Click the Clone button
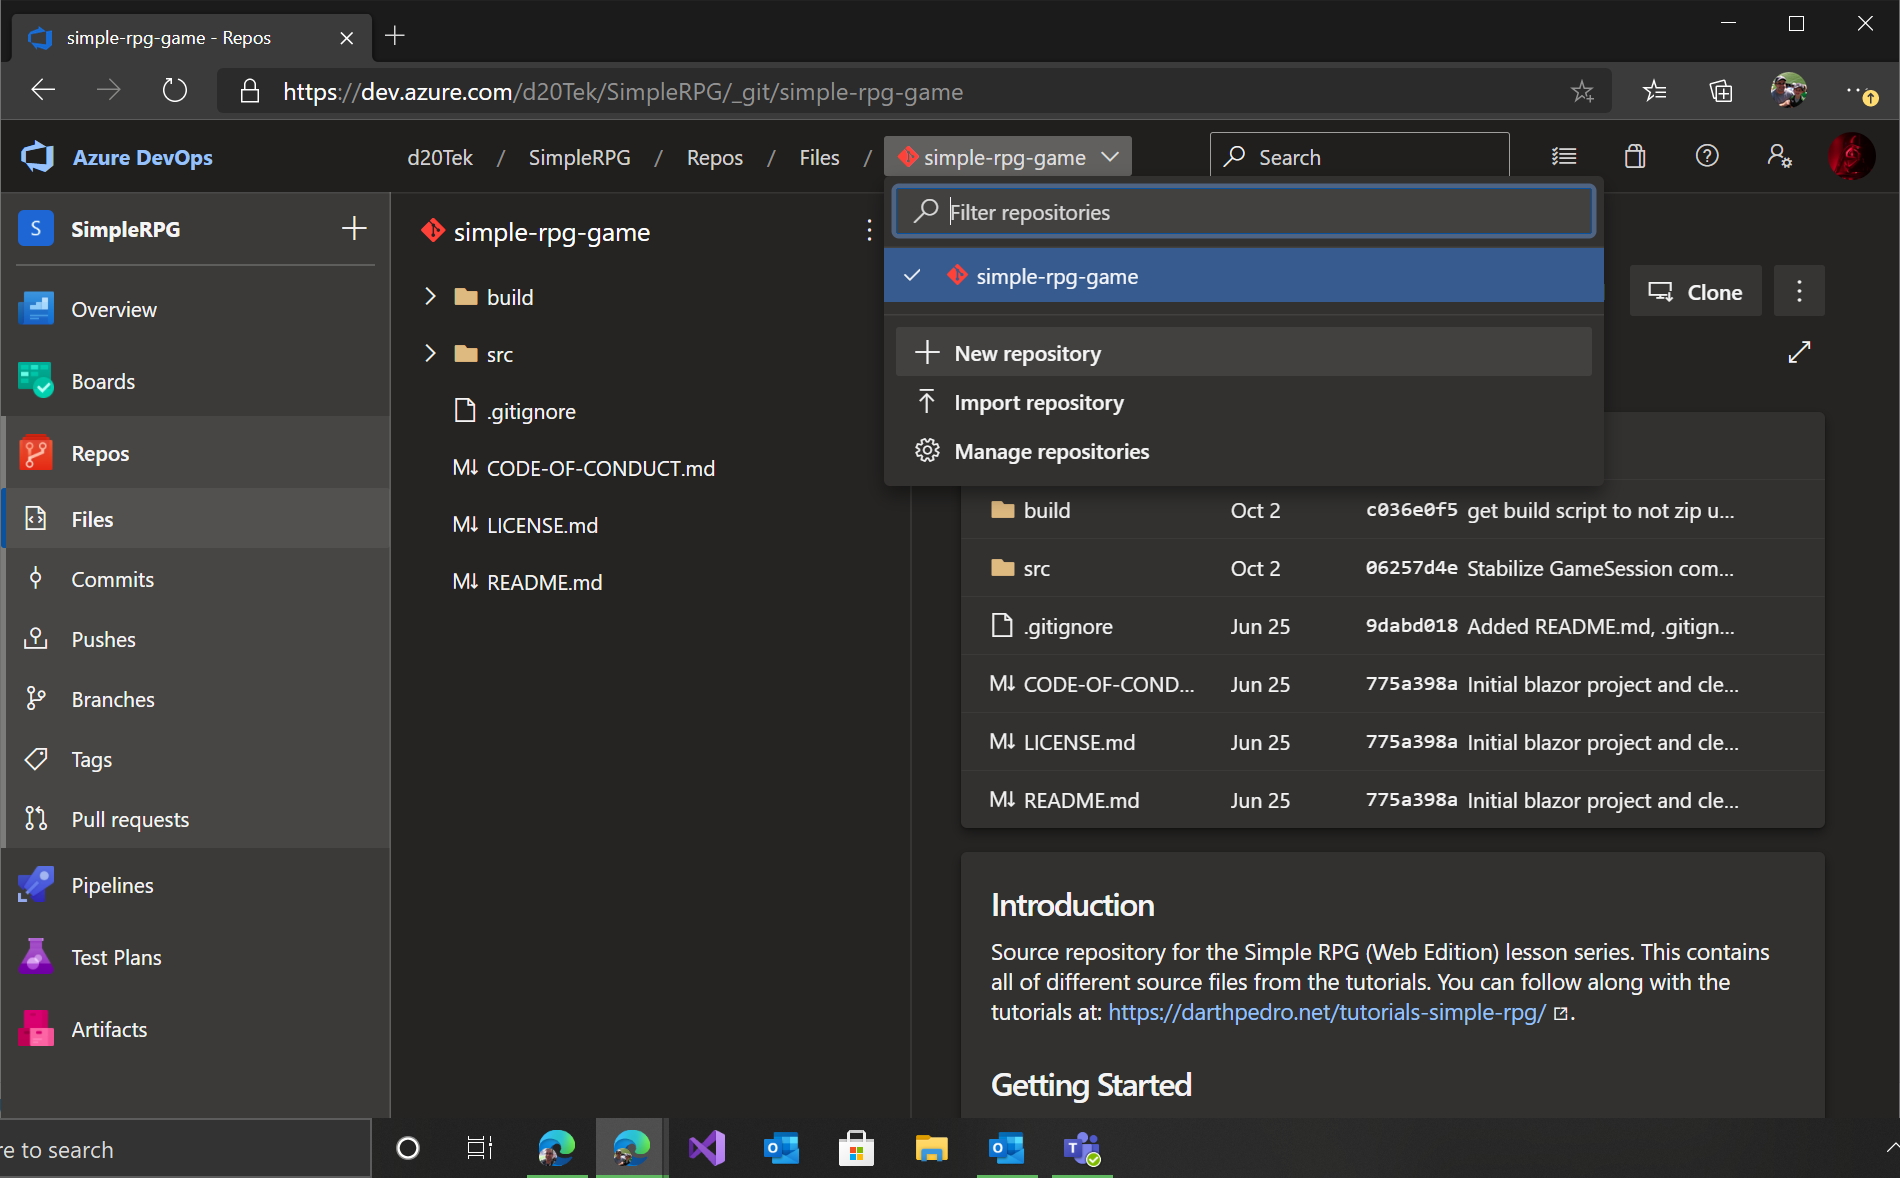The height and width of the screenshot is (1178, 1900). (1695, 291)
